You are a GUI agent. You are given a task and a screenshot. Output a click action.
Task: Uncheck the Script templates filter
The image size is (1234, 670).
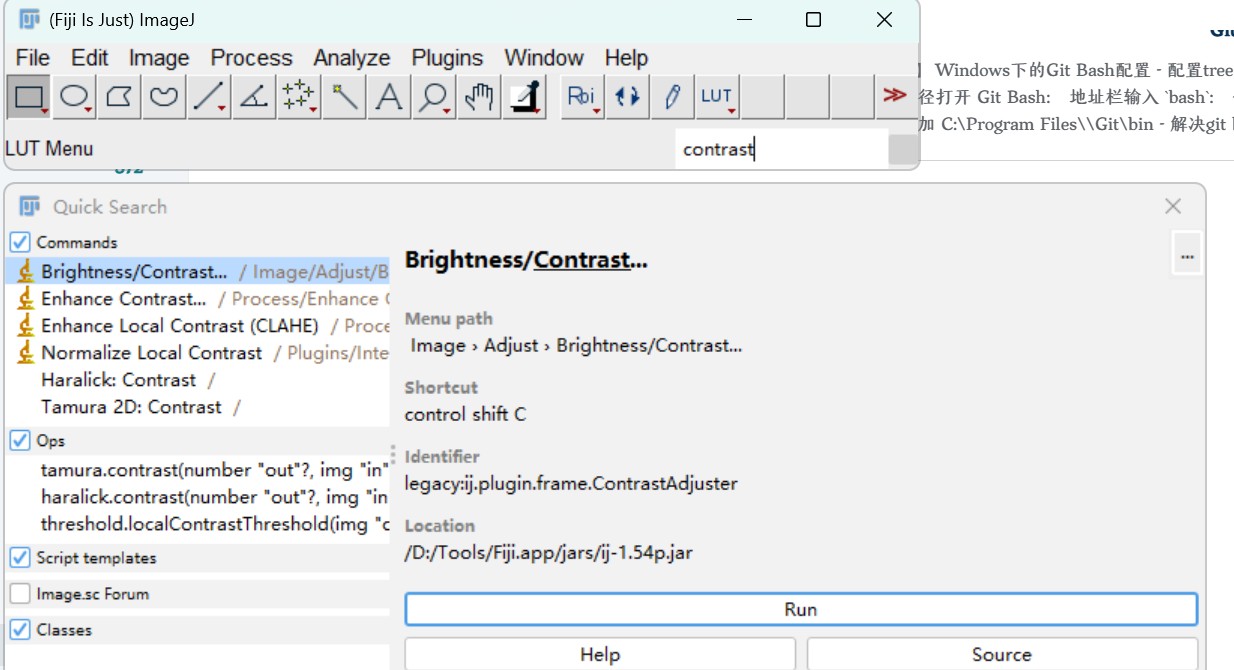coord(19,558)
